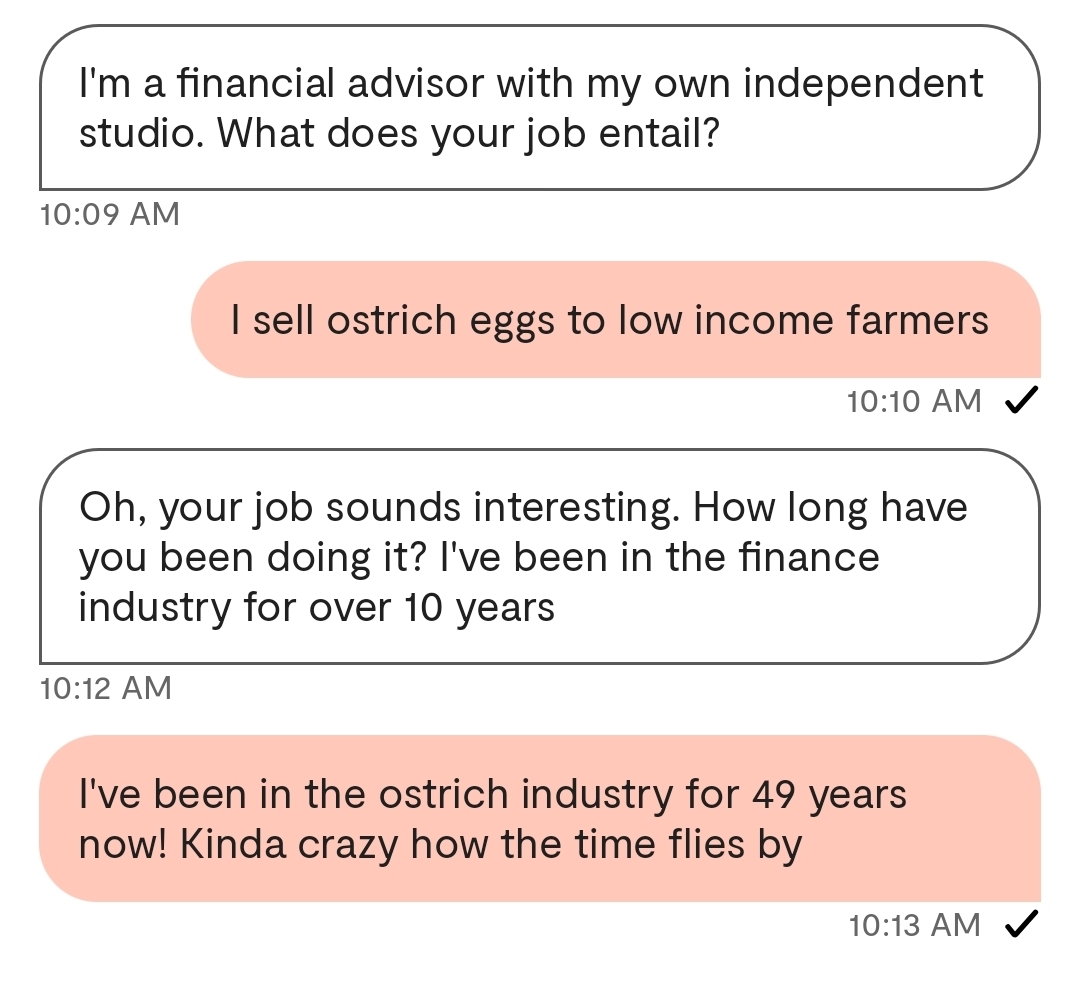Click the 10:09 AM timestamp

tap(110, 214)
